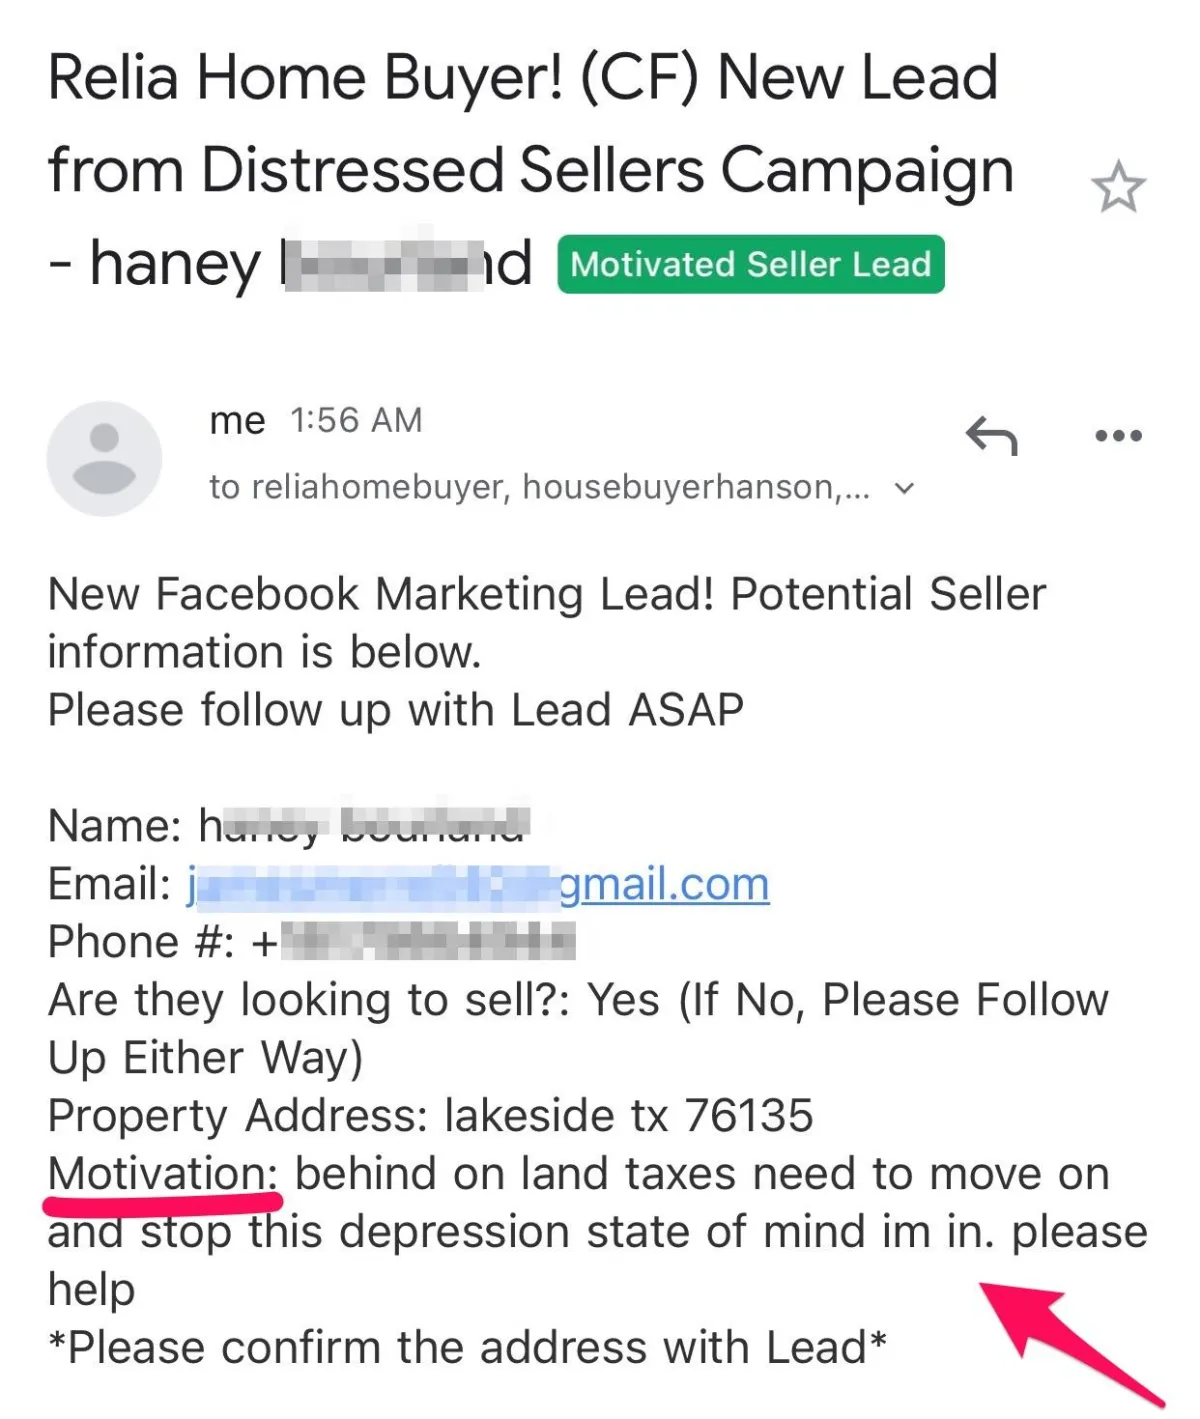1200x1419 pixels.
Task: Tap the "Are they looking to sell" line
Action: (578, 1029)
